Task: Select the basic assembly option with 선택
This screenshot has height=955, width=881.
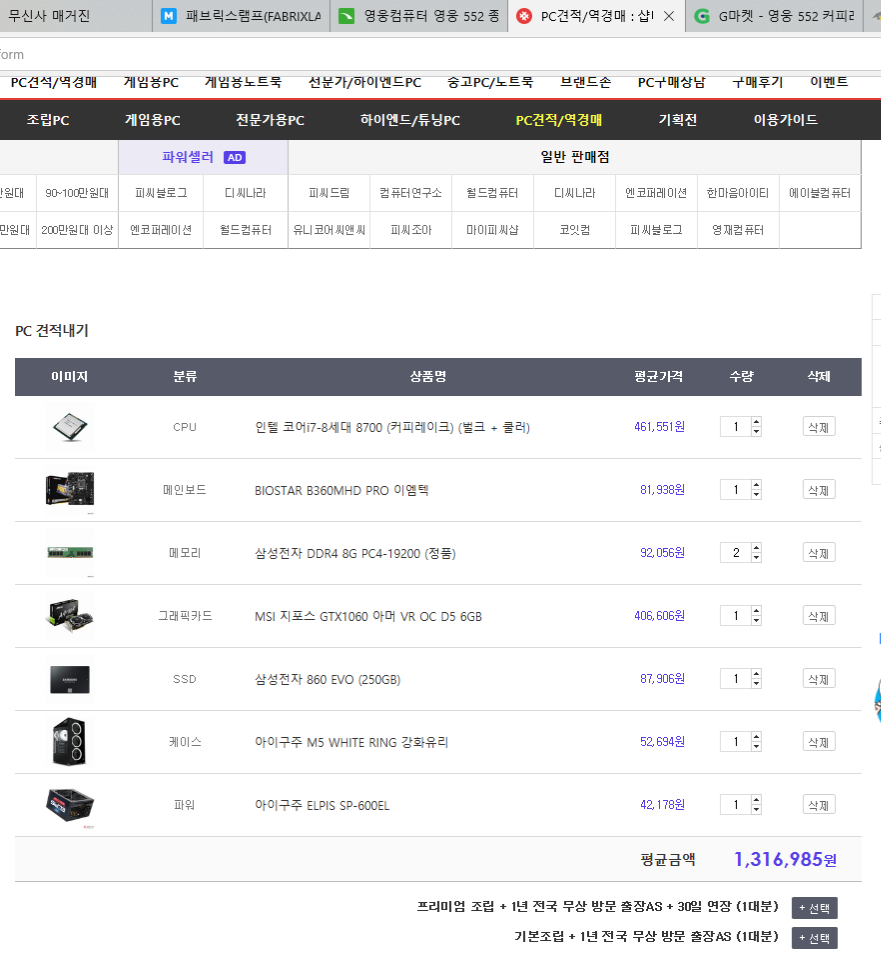Action: (814, 938)
